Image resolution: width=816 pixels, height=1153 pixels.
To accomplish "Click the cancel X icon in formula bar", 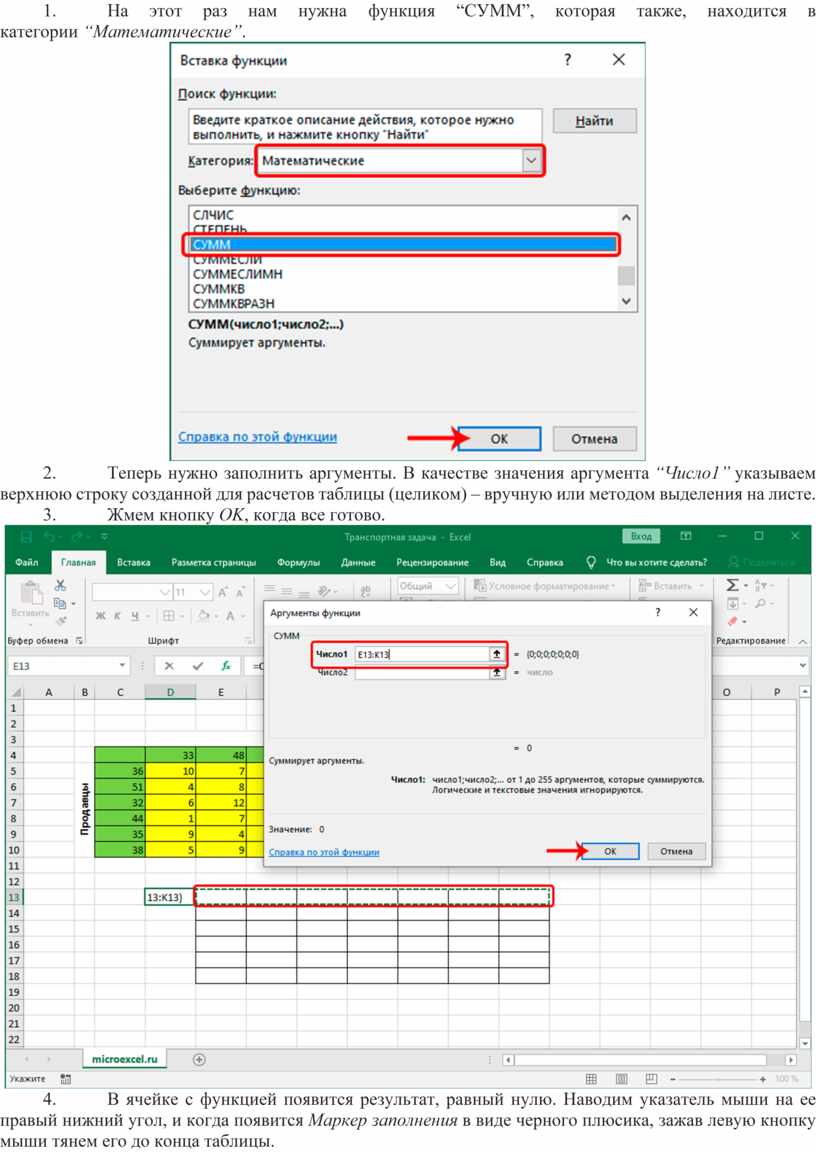I will point(169,665).
